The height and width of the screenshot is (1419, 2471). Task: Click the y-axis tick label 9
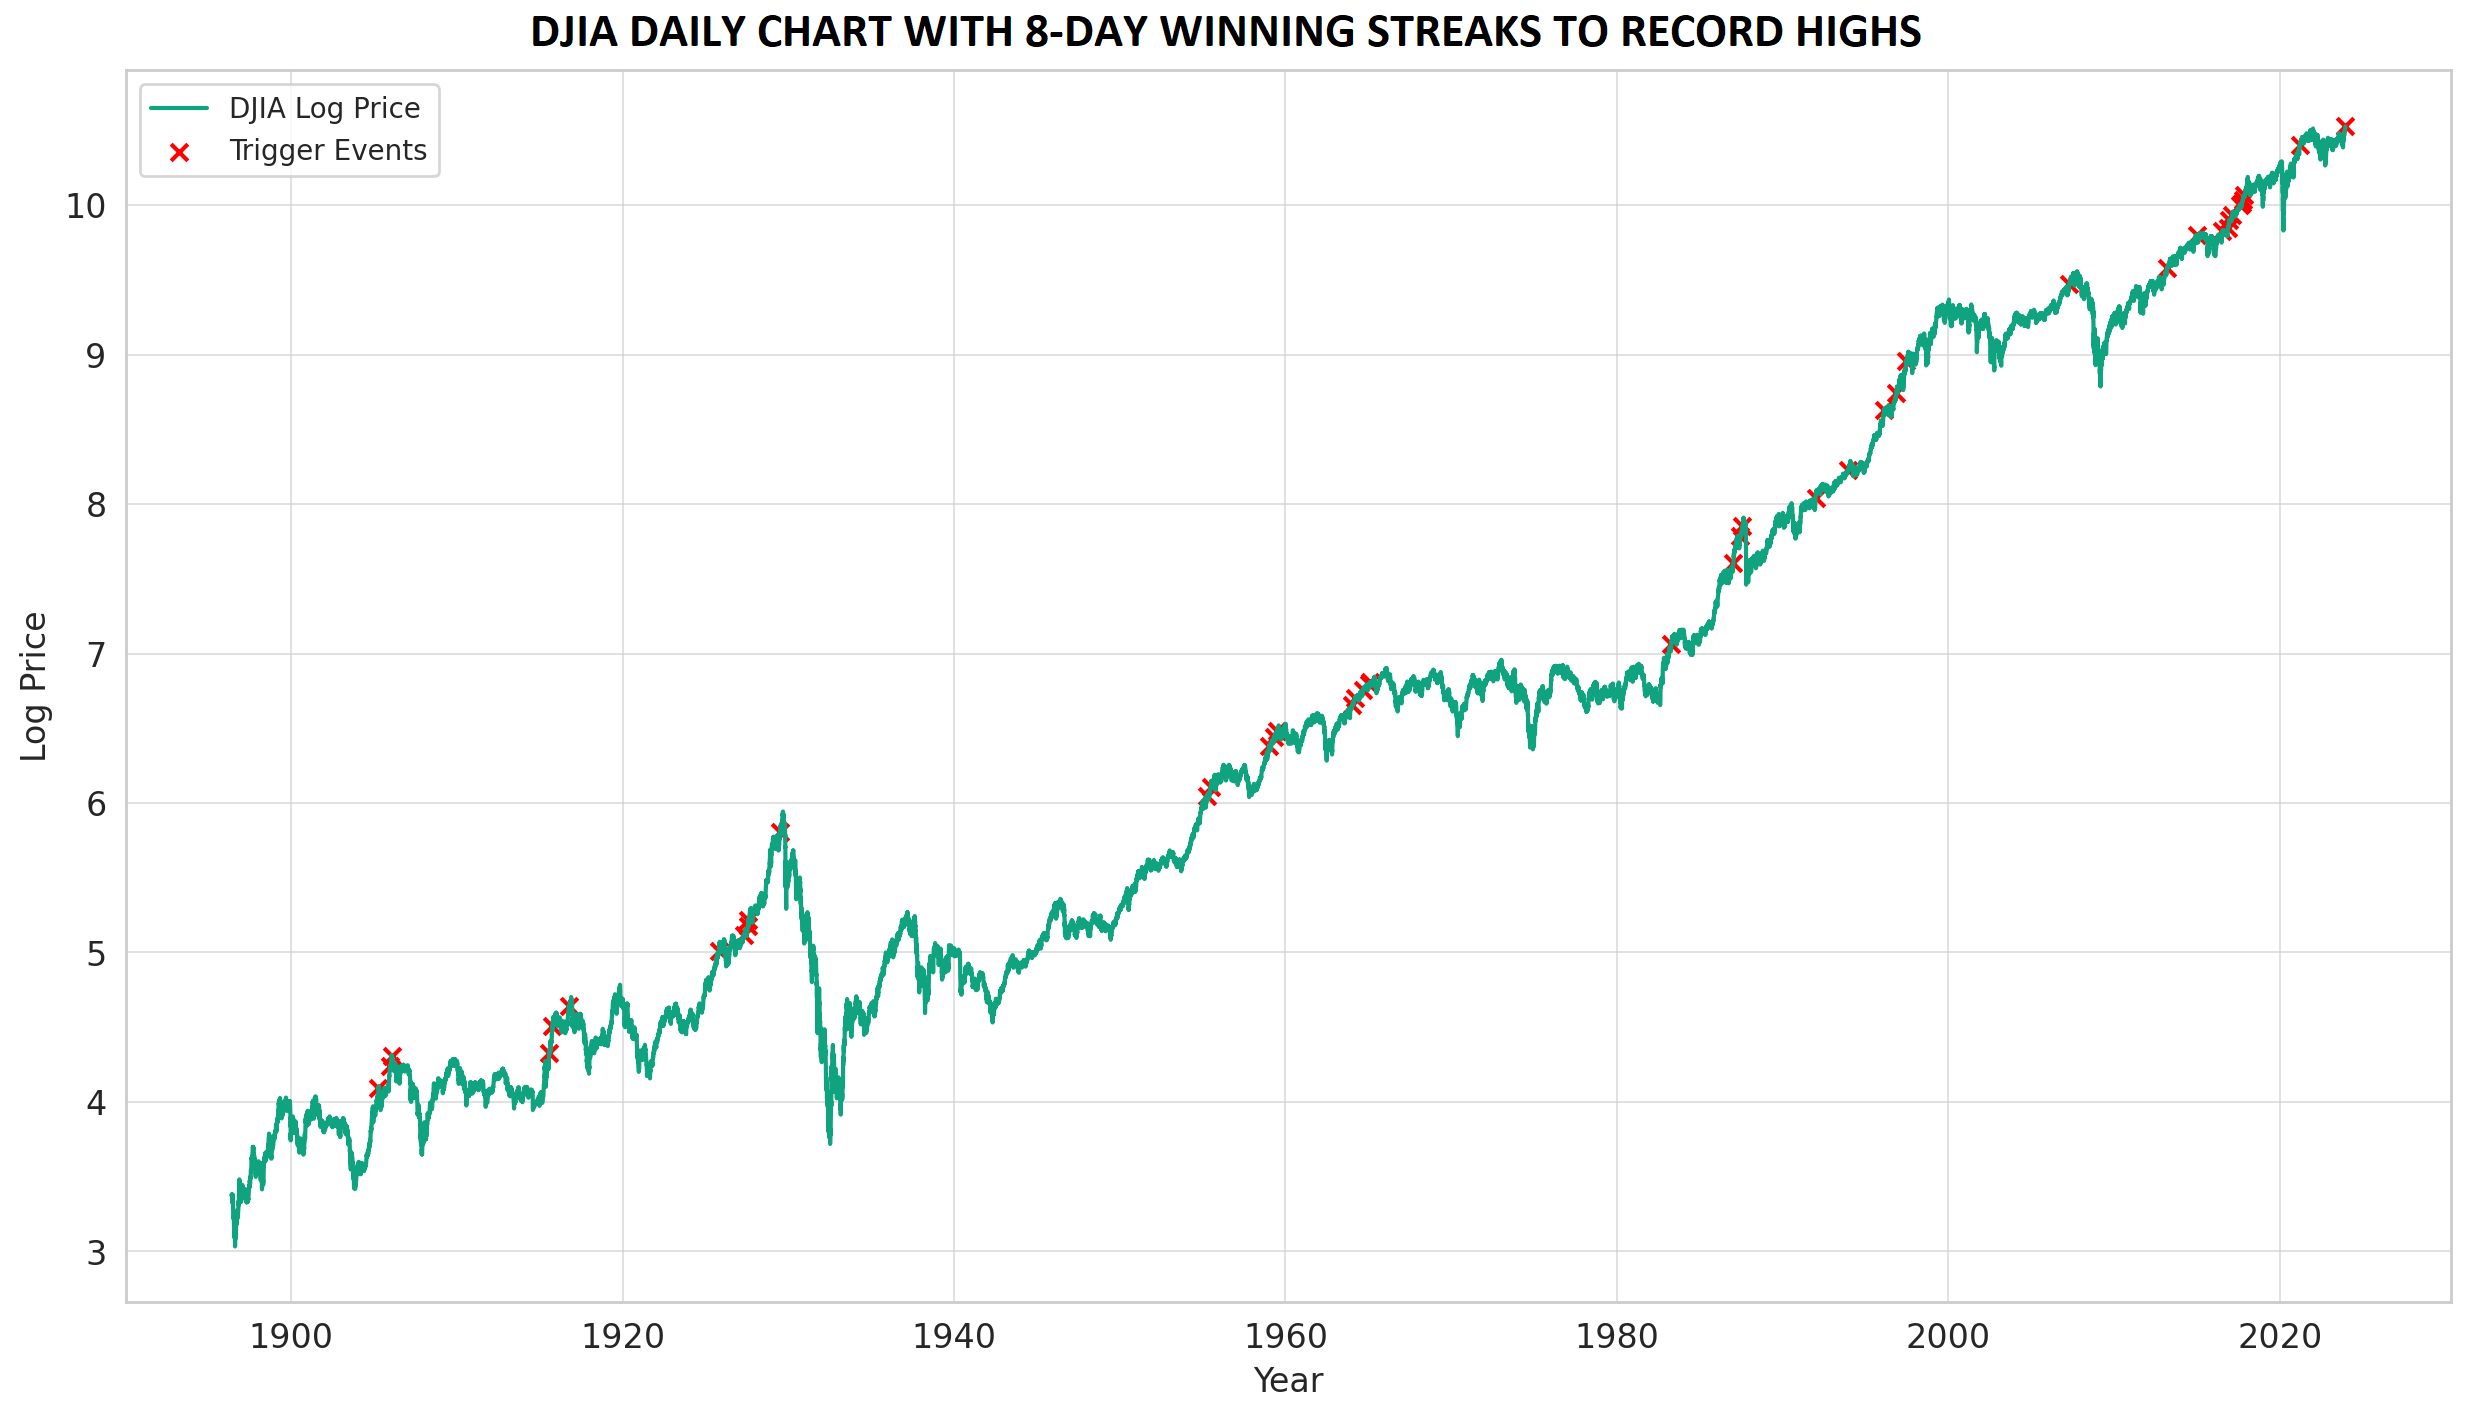(96, 356)
